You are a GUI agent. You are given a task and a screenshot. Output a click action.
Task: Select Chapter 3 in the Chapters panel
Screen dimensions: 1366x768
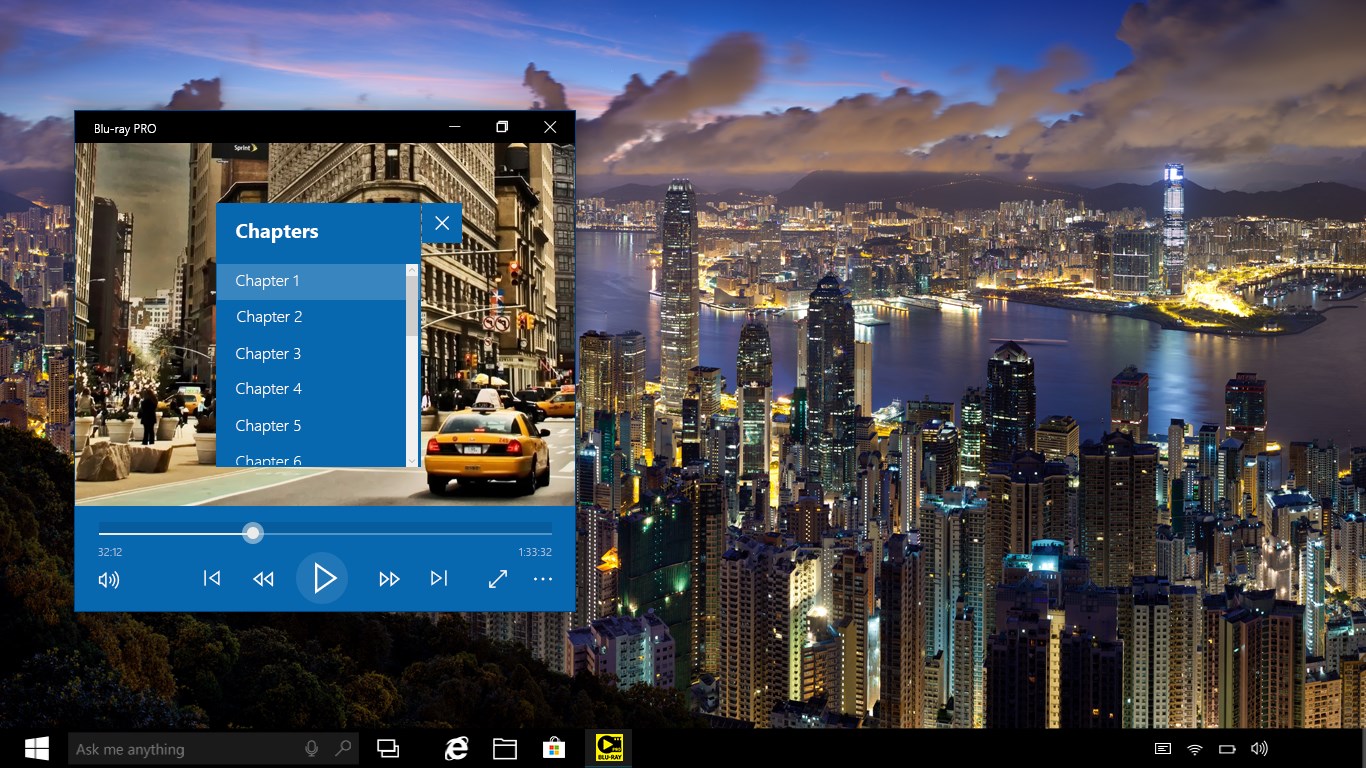click(x=268, y=353)
